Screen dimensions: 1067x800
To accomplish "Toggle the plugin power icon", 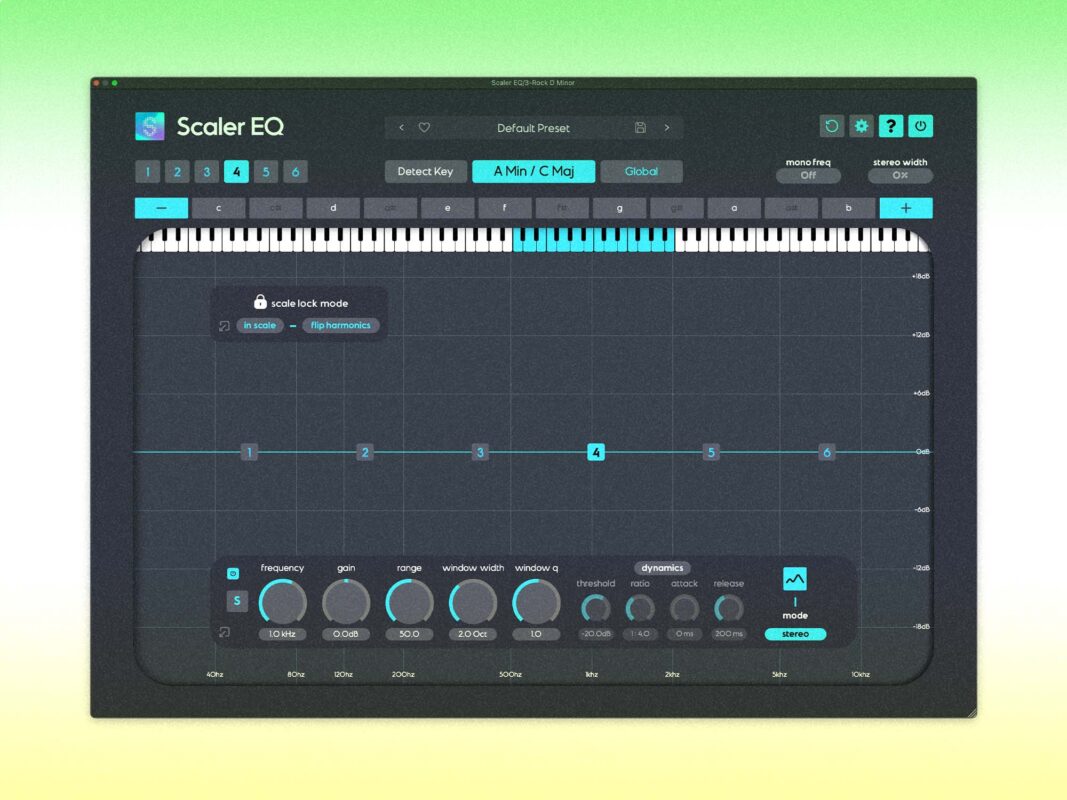I will coord(921,126).
